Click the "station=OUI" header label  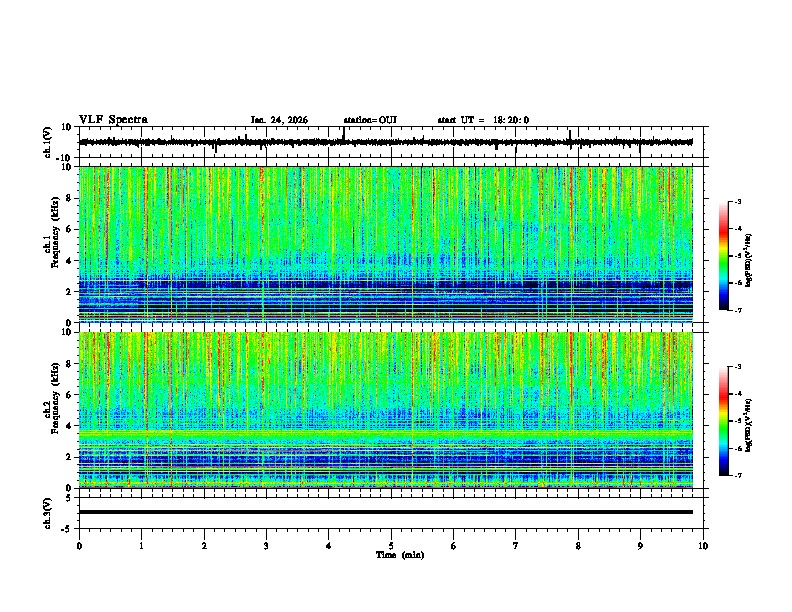pyautogui.click(x=370, y=120)
